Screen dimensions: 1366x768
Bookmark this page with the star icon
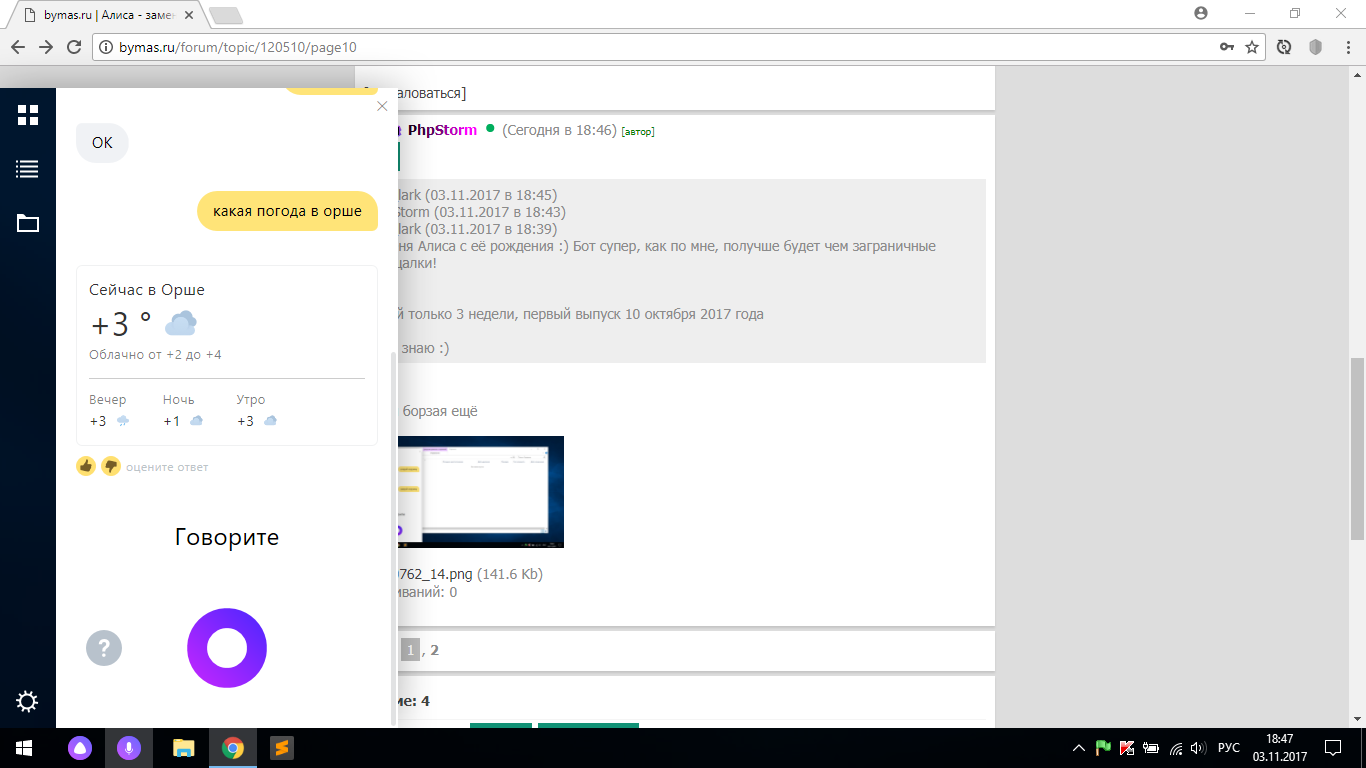click(x=1252, y=47)
